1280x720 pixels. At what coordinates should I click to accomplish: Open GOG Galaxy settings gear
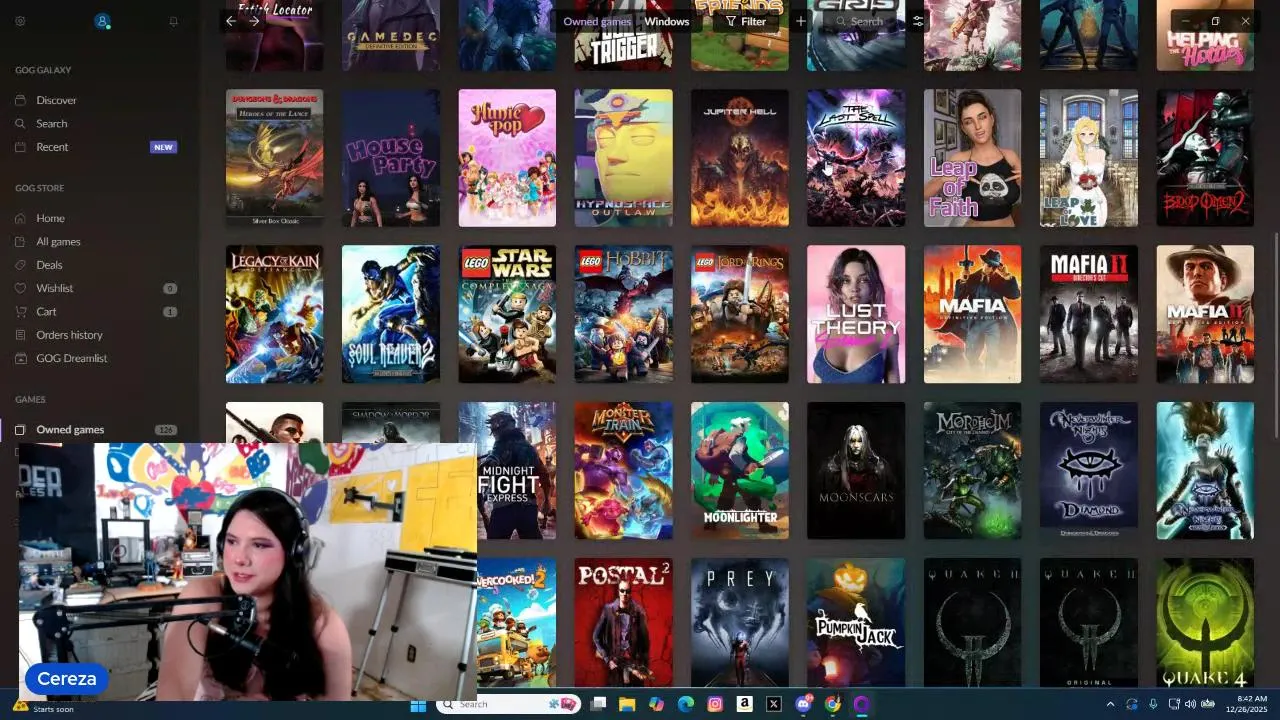coord(20,21)
